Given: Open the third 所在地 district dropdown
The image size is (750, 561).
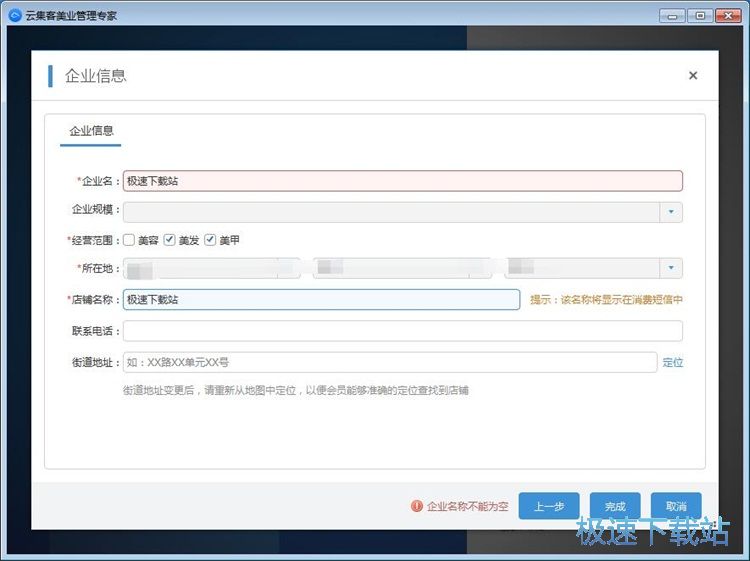Looking at the screenshot, I should [x=594, y=268].
